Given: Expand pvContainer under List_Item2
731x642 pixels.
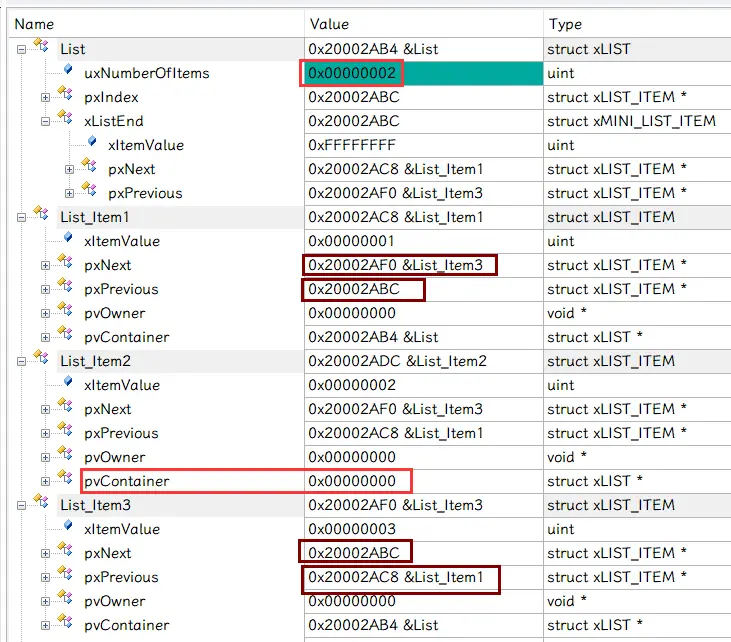Looking at the screenshot, I should tap(46, 481).
